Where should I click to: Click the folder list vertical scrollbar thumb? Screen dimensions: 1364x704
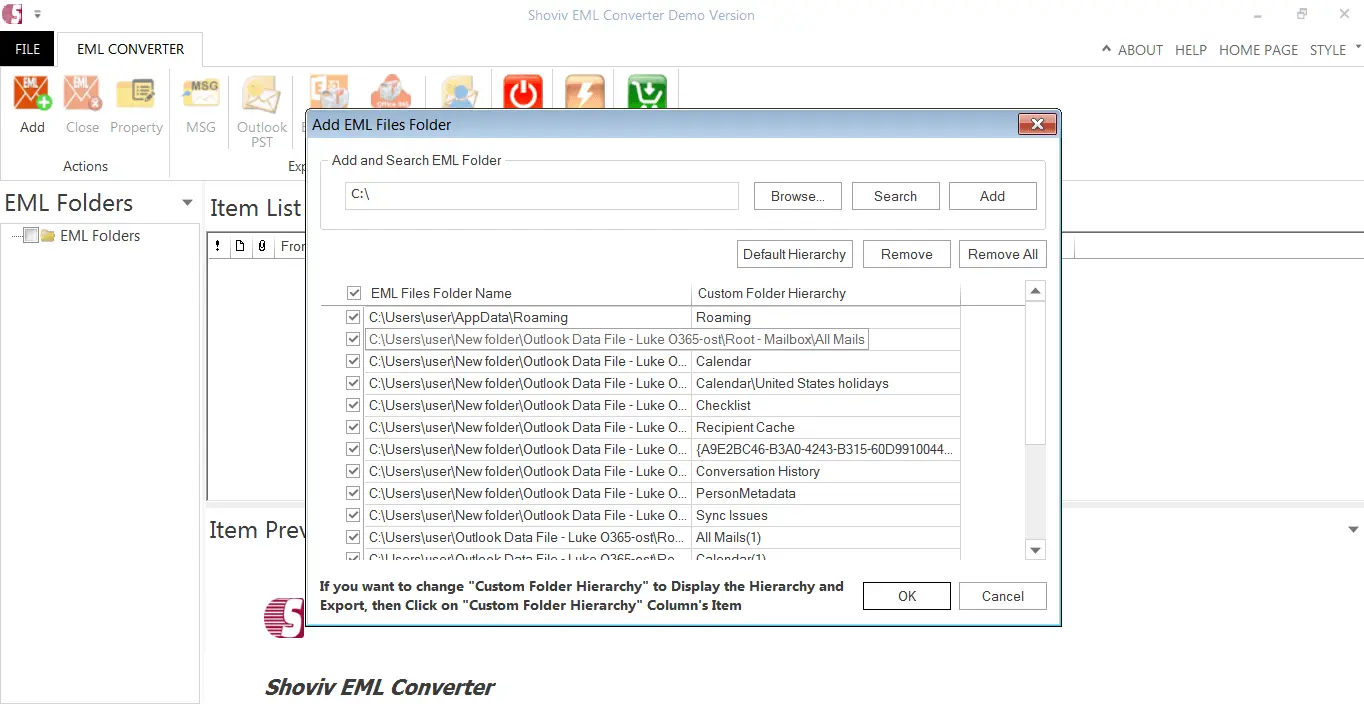1036,373
